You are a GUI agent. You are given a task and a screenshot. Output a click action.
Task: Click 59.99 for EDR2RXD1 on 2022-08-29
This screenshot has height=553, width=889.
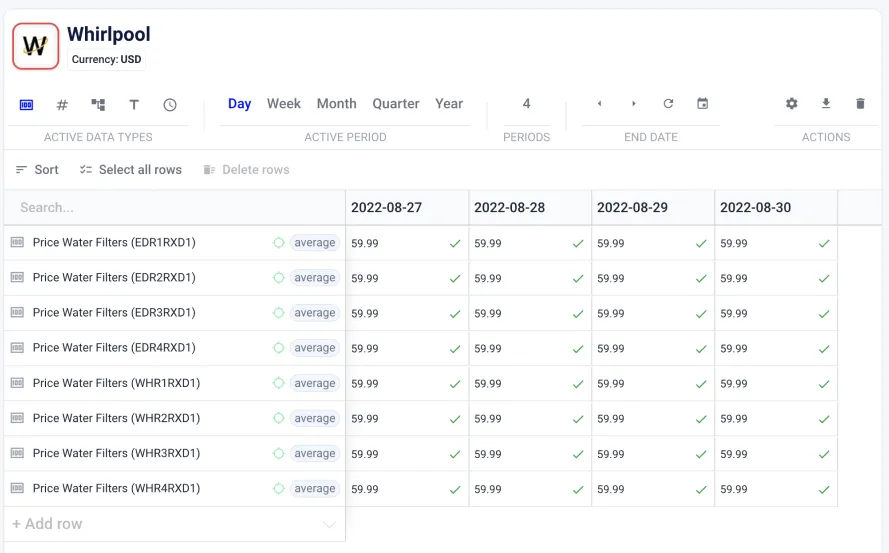click(611, 278)
